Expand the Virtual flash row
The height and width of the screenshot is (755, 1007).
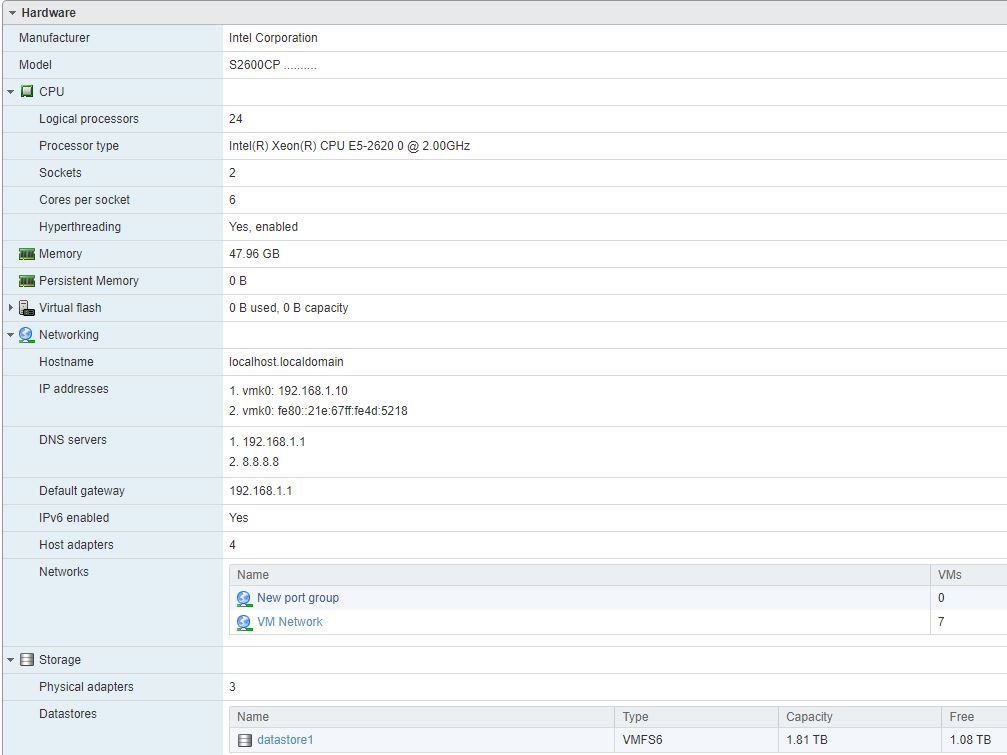pyautogui.click(x=11, y=308)
